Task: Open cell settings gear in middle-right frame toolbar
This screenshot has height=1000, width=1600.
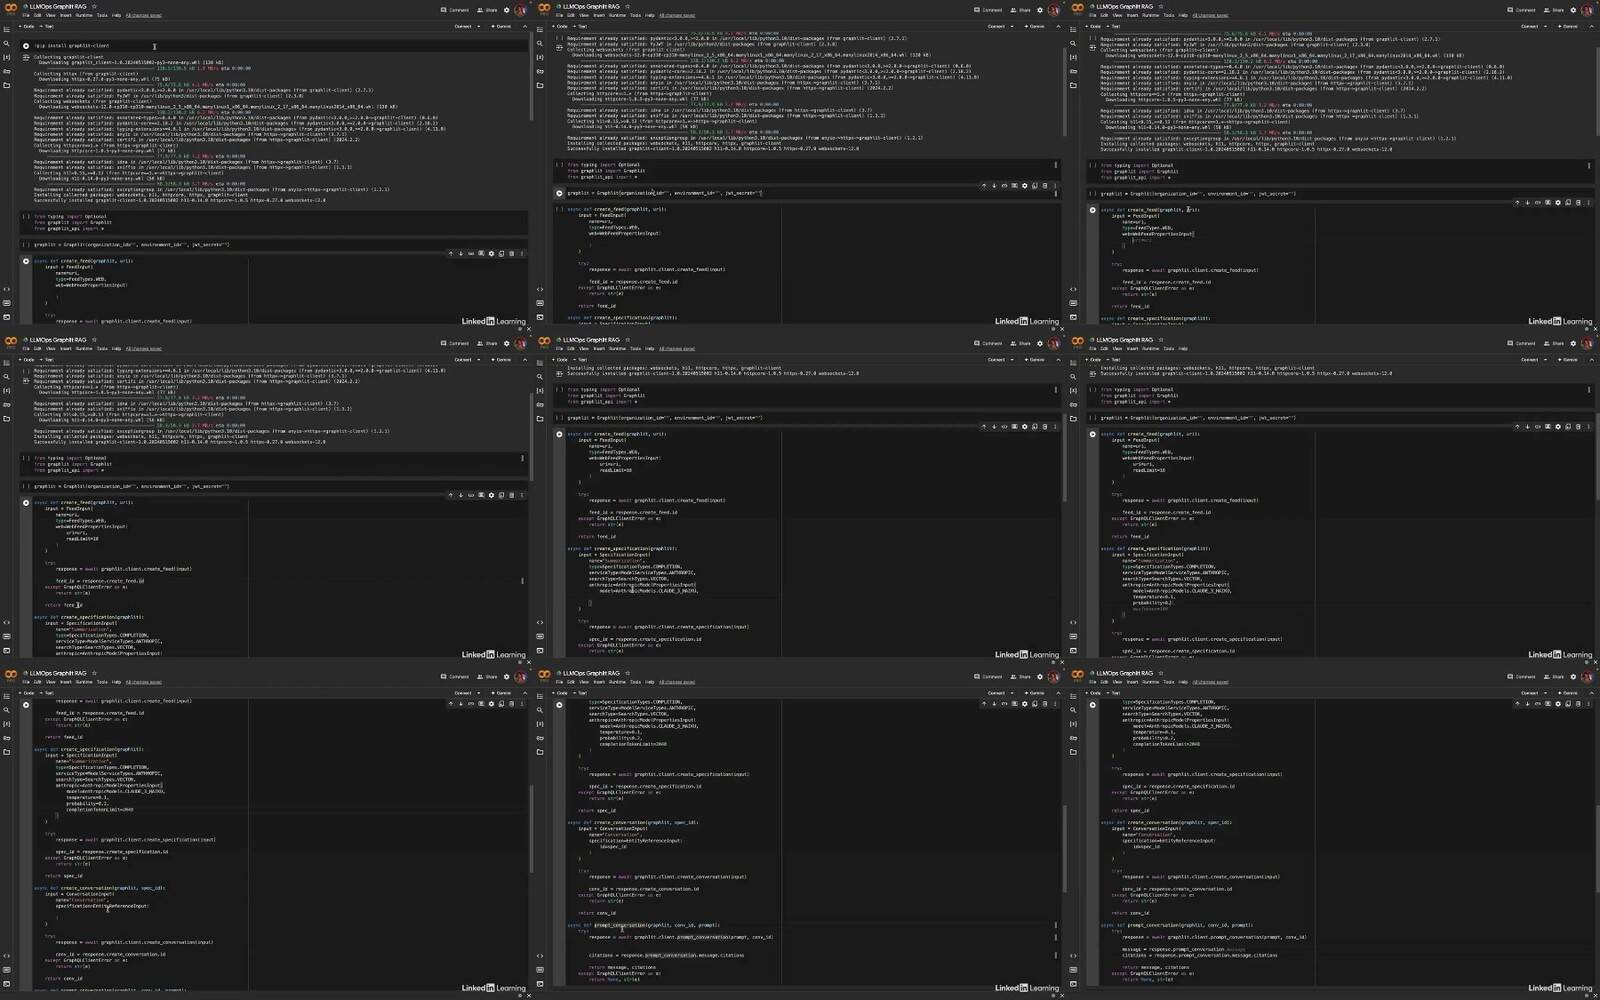Action: click(x=1558, y=427)
